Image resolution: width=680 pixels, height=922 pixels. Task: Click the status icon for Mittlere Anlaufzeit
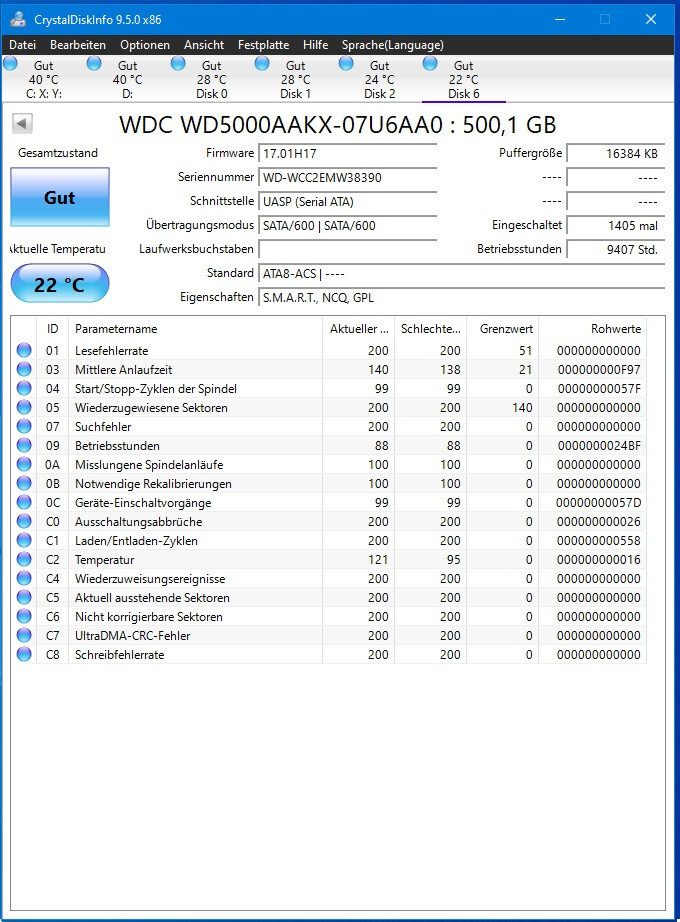point(24,369)
